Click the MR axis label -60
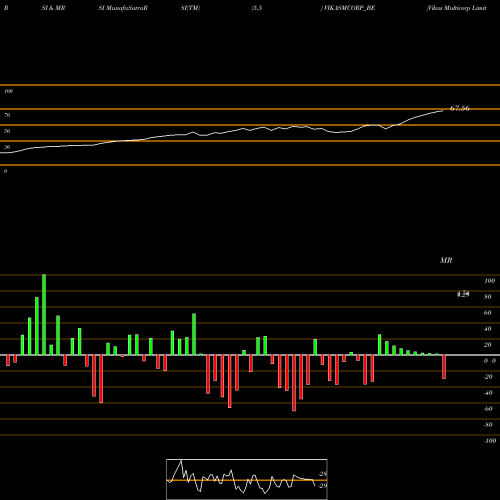The image size is (500, 500). pos(488,409)
